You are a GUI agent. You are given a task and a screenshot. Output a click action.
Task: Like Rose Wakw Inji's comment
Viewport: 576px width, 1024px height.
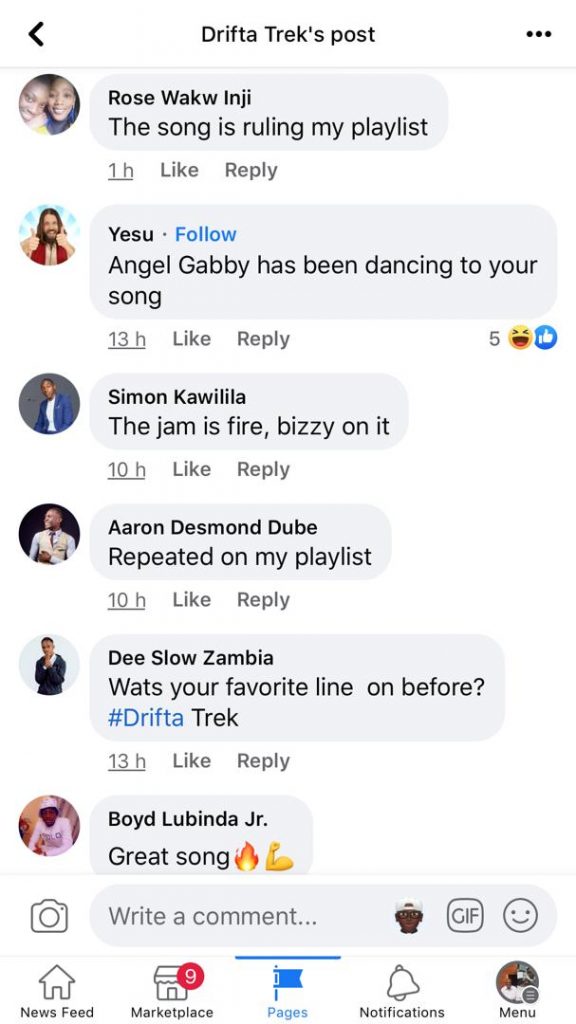coord(179,170)
